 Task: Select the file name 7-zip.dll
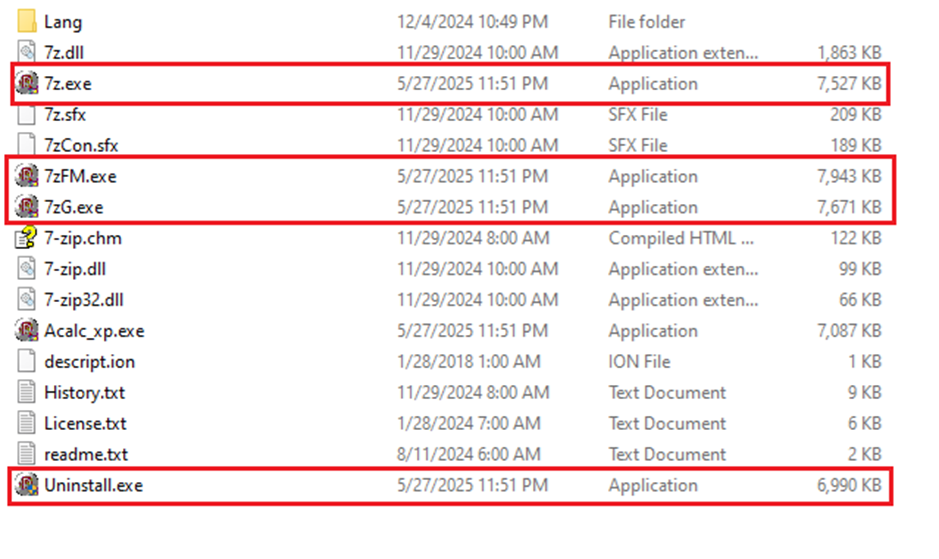point(75,269)
